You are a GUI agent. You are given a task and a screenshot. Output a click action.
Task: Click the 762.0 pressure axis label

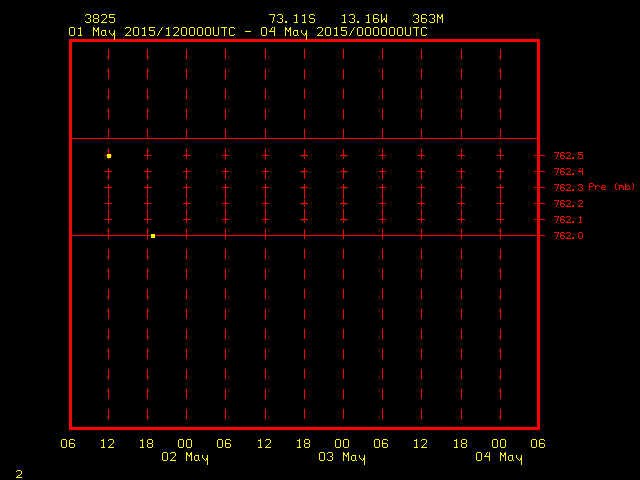(569, 236)
